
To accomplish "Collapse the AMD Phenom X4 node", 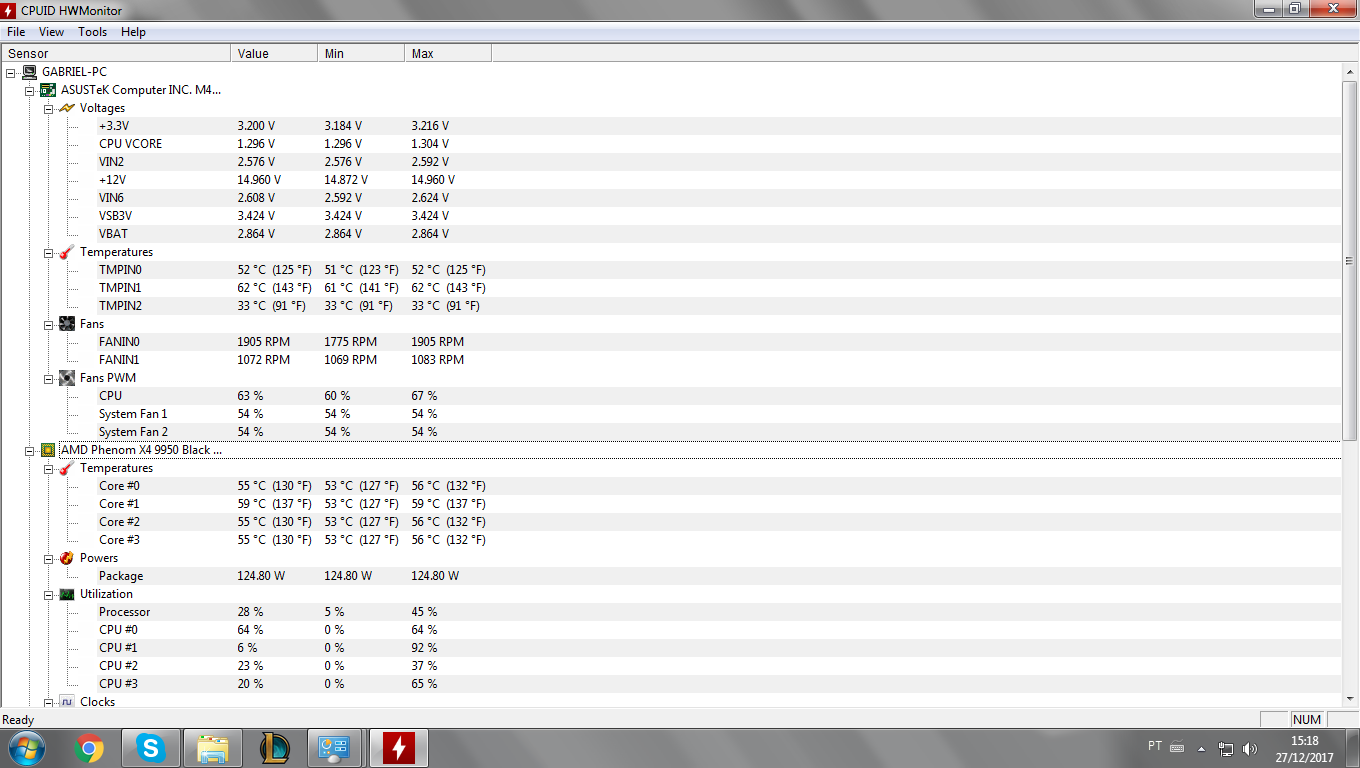I will tap(29, 450).
